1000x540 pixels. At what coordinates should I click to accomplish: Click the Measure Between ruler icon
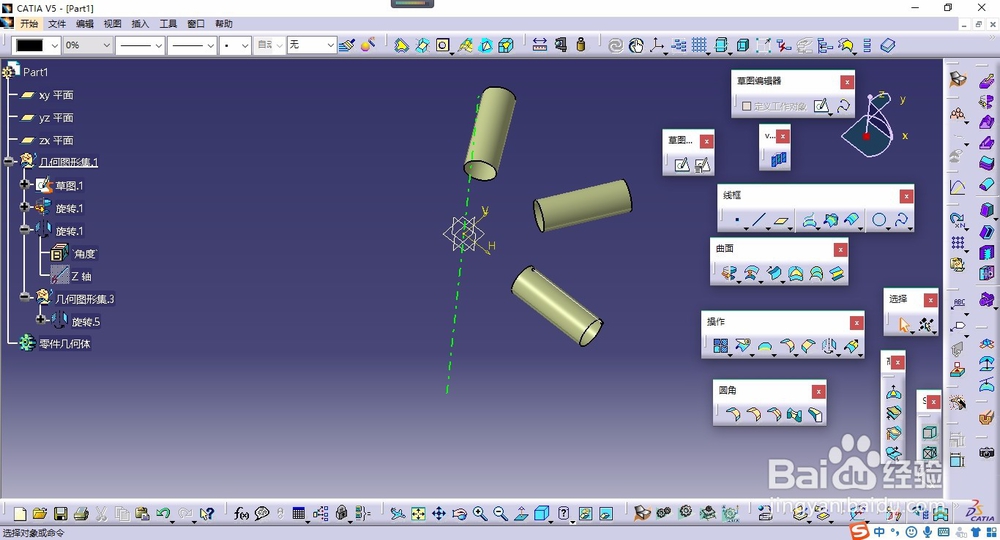(x=540, y=45)
